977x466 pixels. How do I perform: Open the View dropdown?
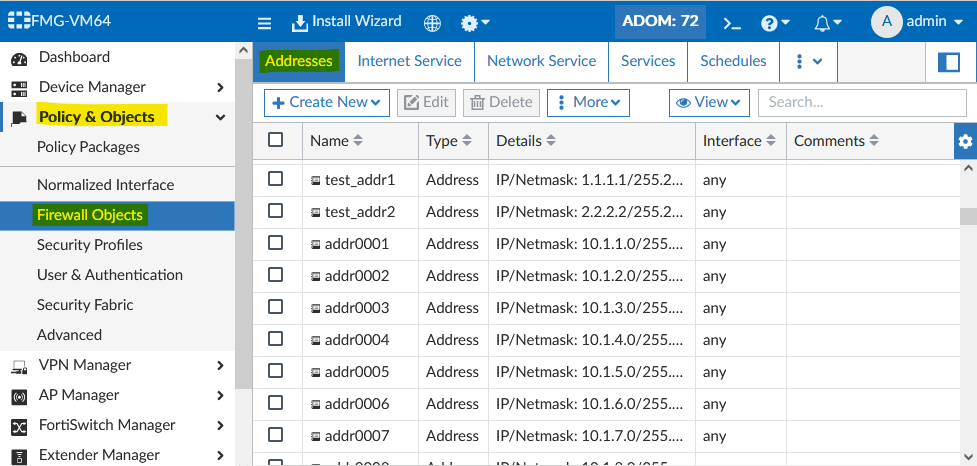point(708,103)
